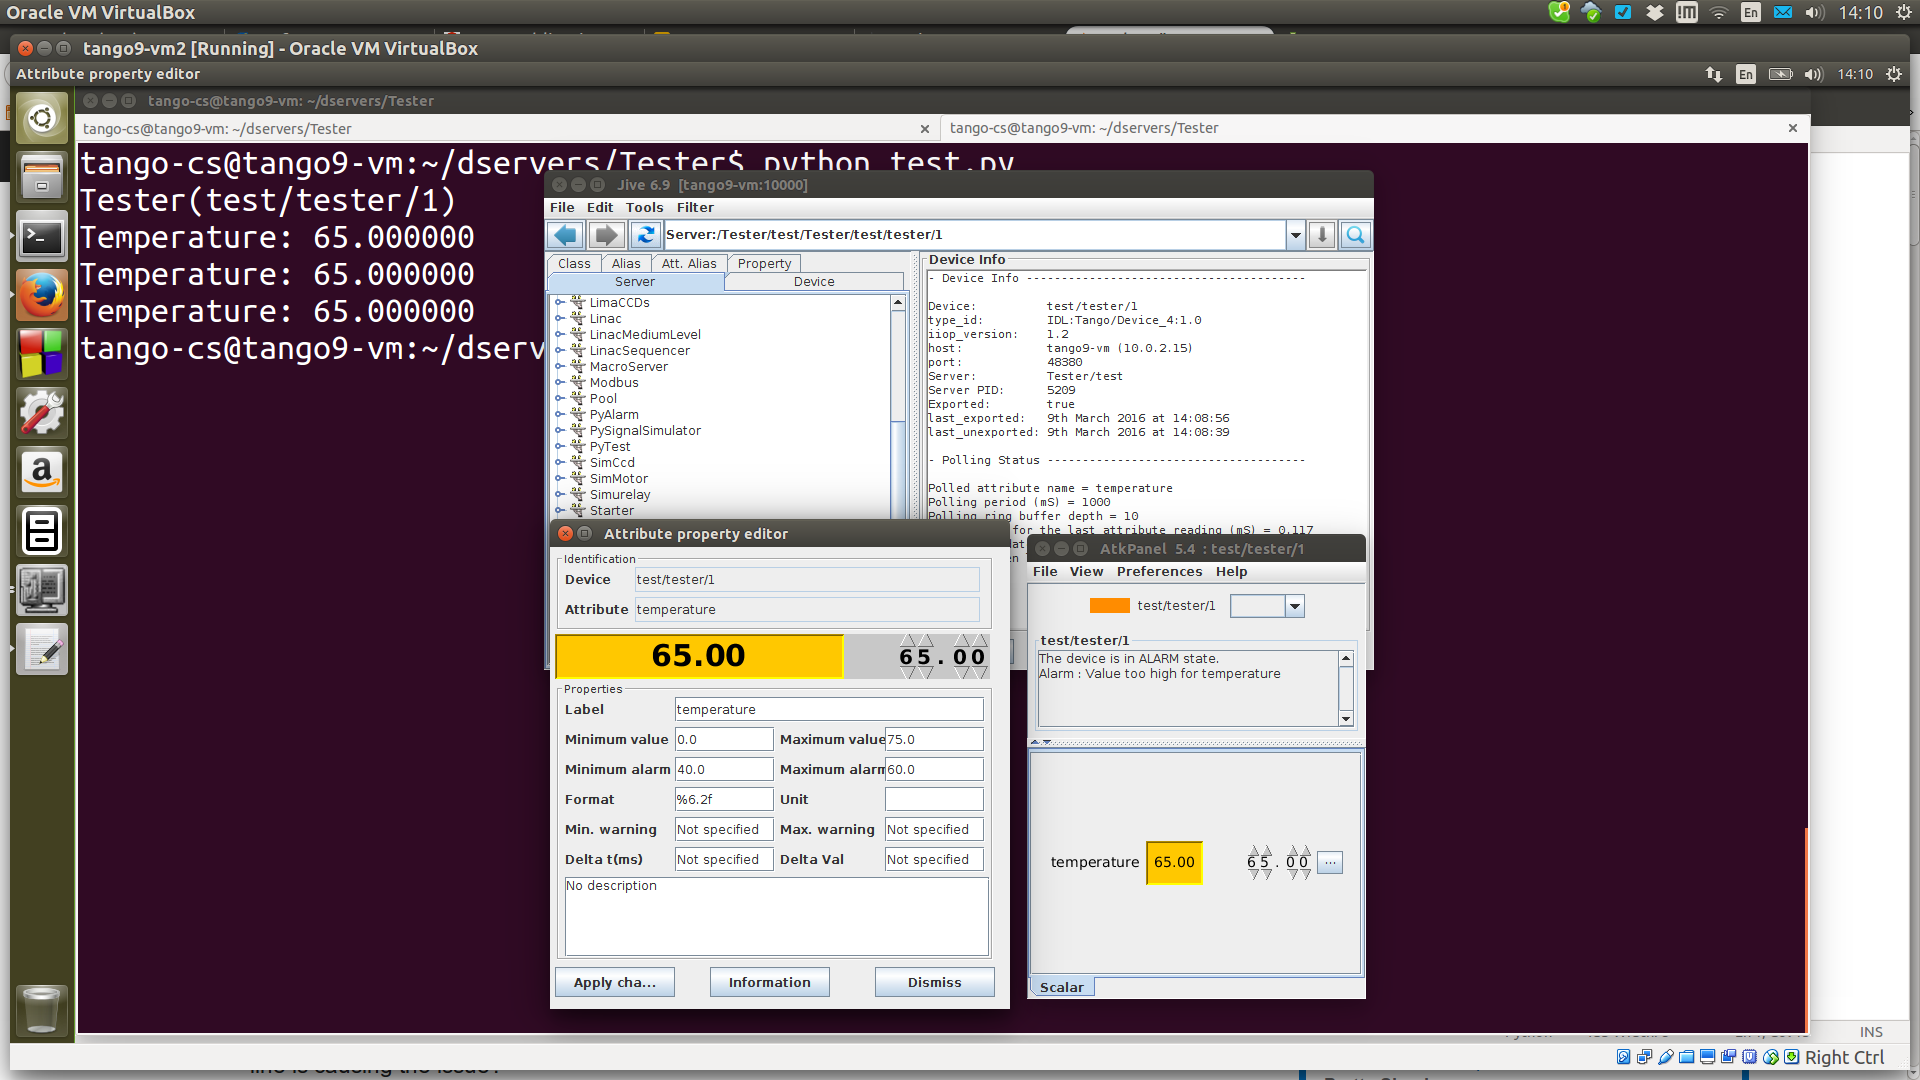Open Terminal from the Ubuntu dock
Image resolution: width=1920 pixels, height=1080 pixels.
pos(42,237)
